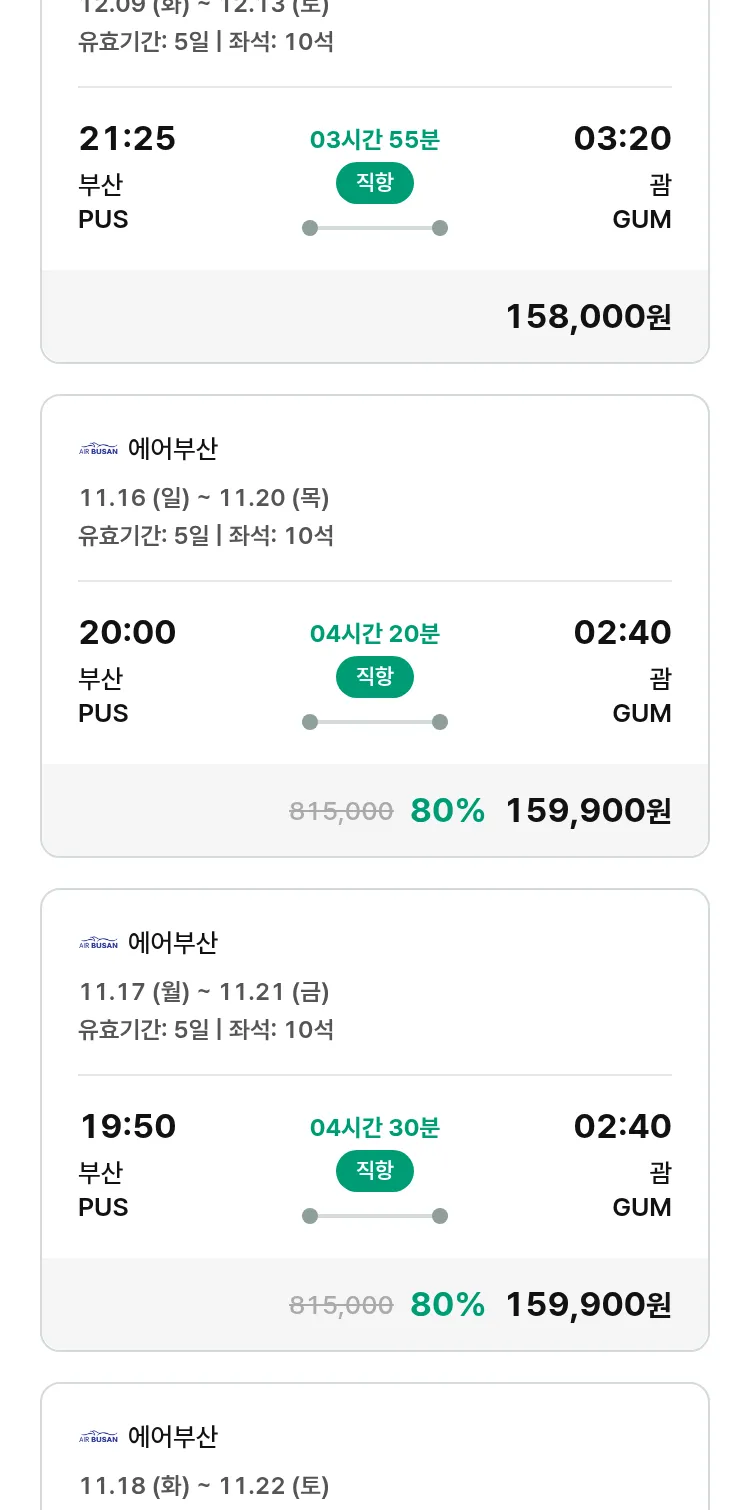Tap the 19:50 departure time from 부산
The image size is (750, 1510).
[x=127, y=1126]
